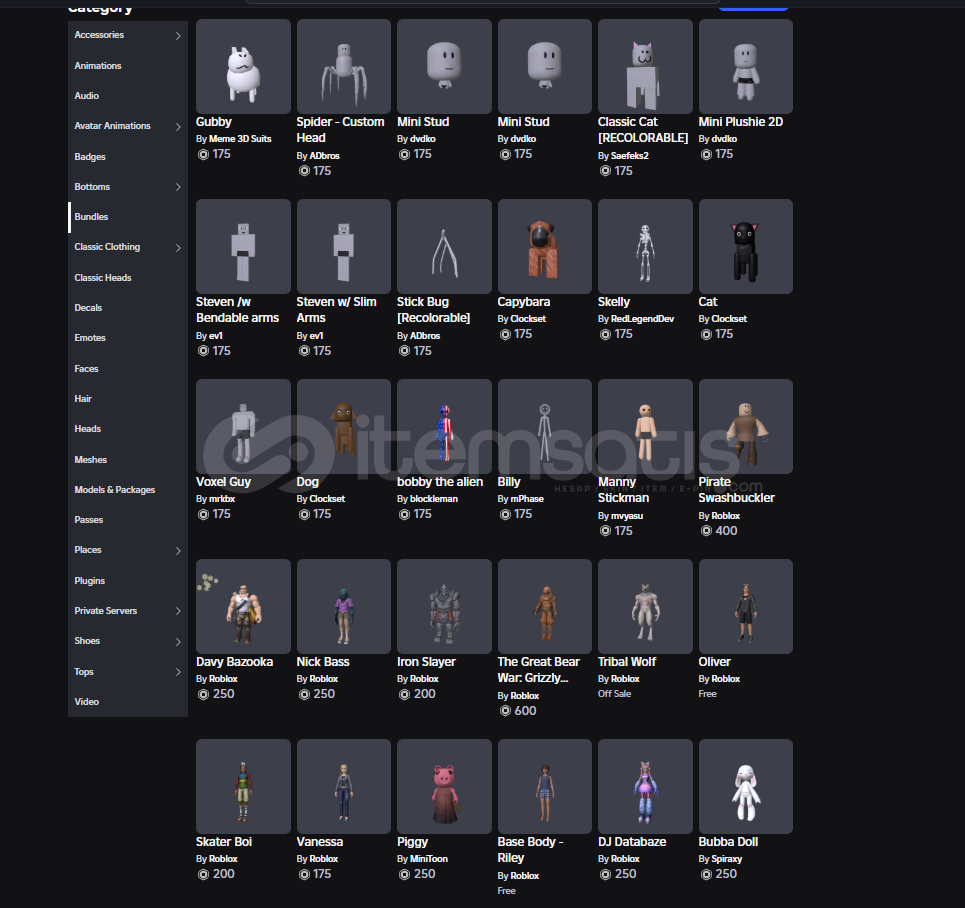This screenshot has height=908, width=965.
Task: Expand the Bottoms category chevron
Action: [x=178, y=187]
